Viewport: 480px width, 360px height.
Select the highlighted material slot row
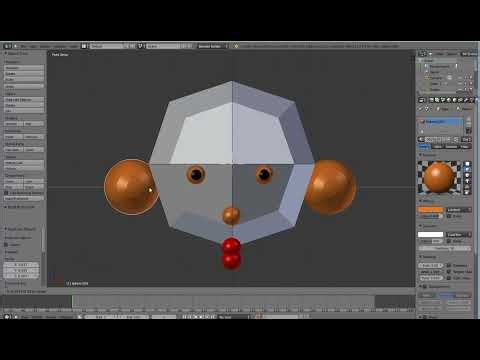[x=441, y=122]
